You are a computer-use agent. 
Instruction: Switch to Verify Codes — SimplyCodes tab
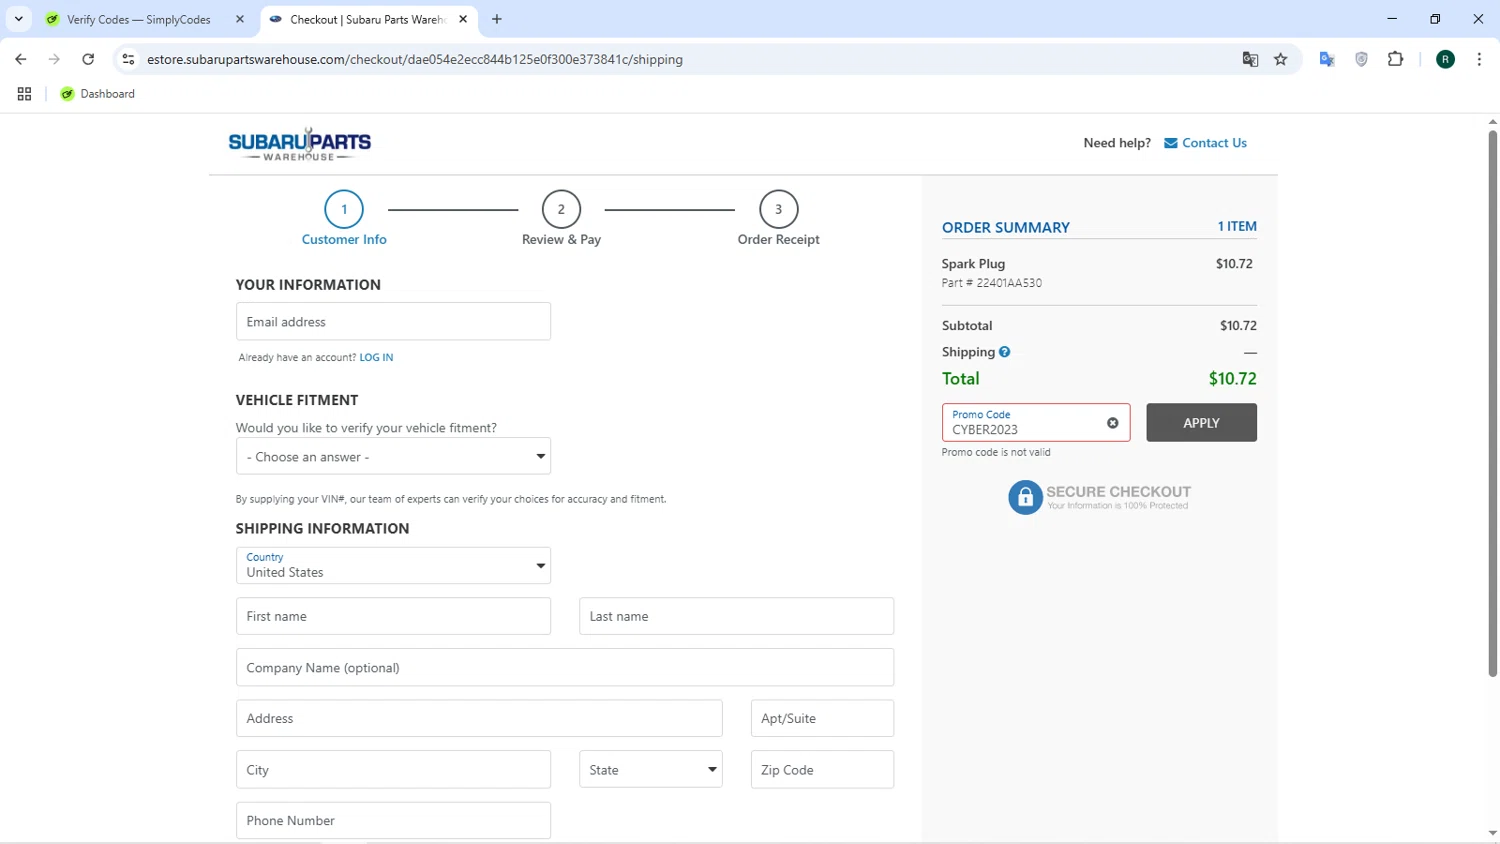pyautogui.click(x=138, y=19)
